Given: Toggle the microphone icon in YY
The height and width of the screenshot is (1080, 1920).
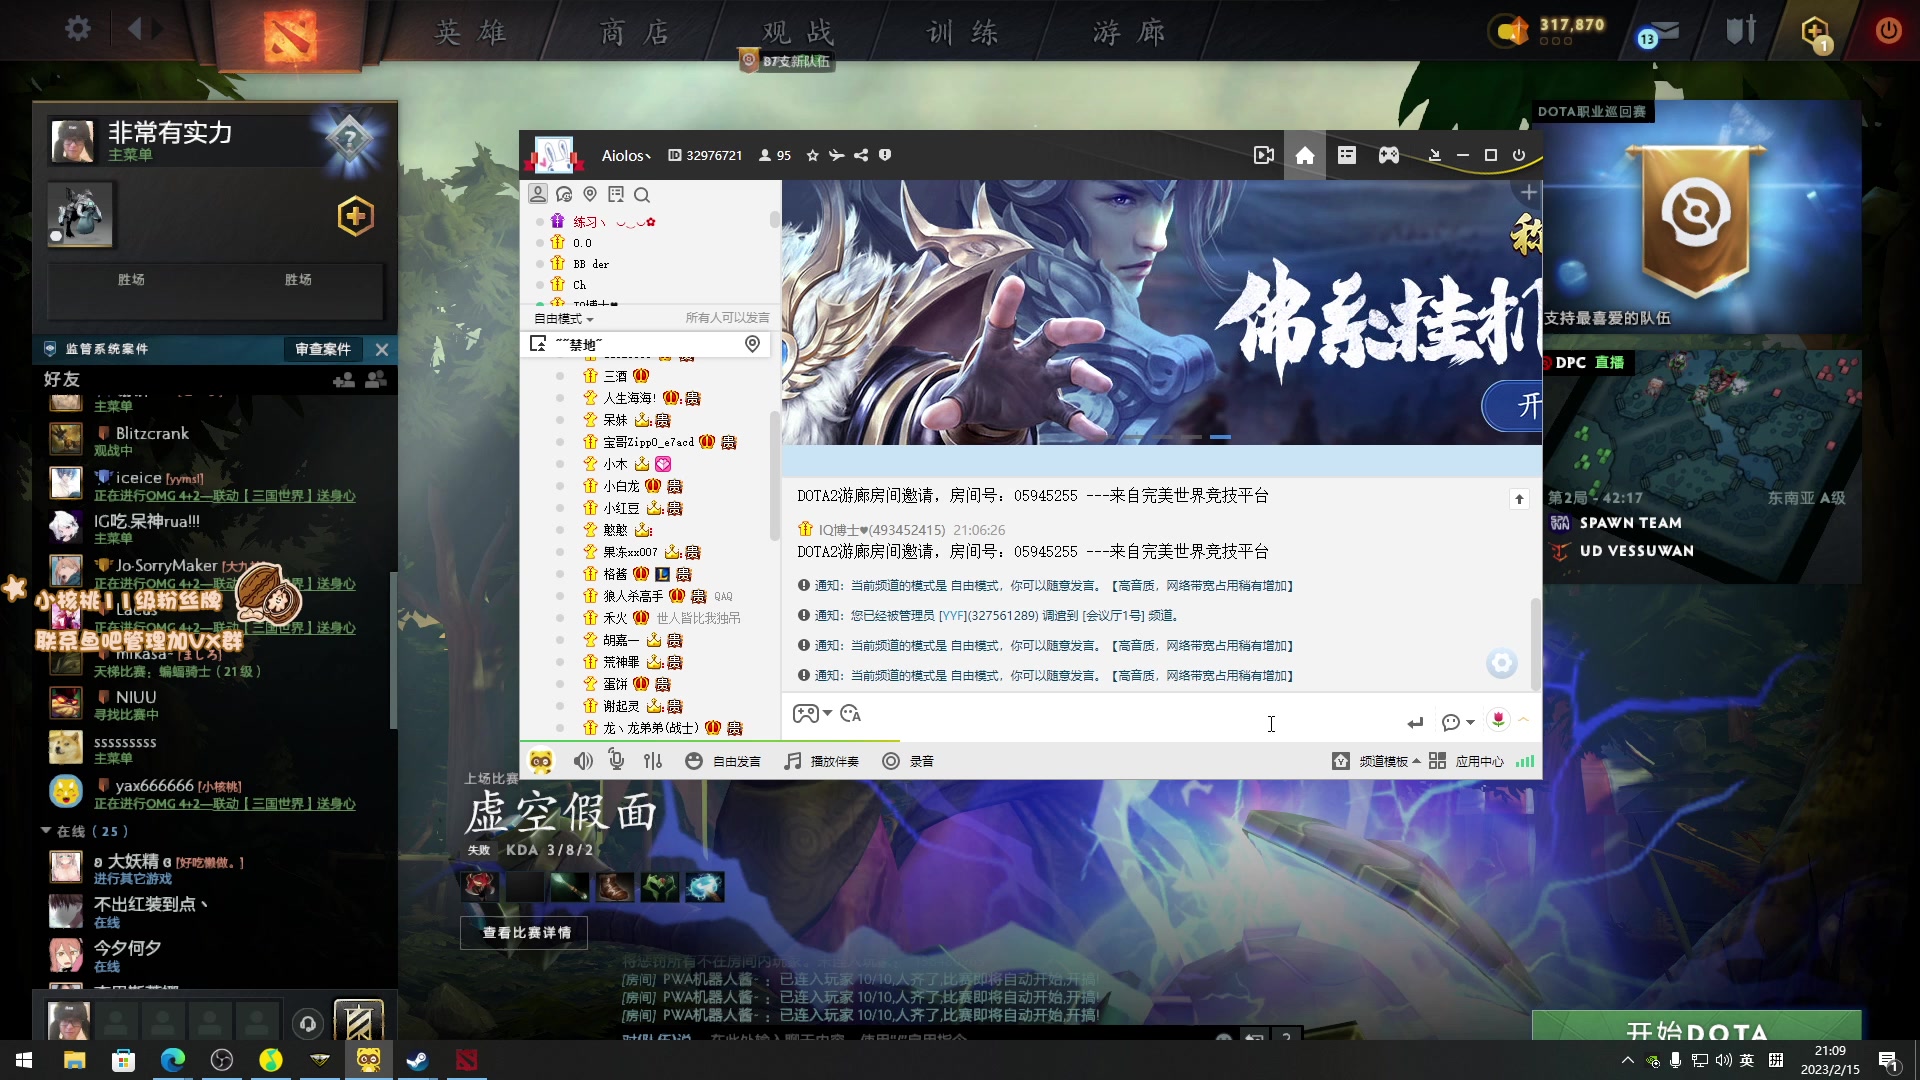Looking at the screenshot, I should pos(617,761).
